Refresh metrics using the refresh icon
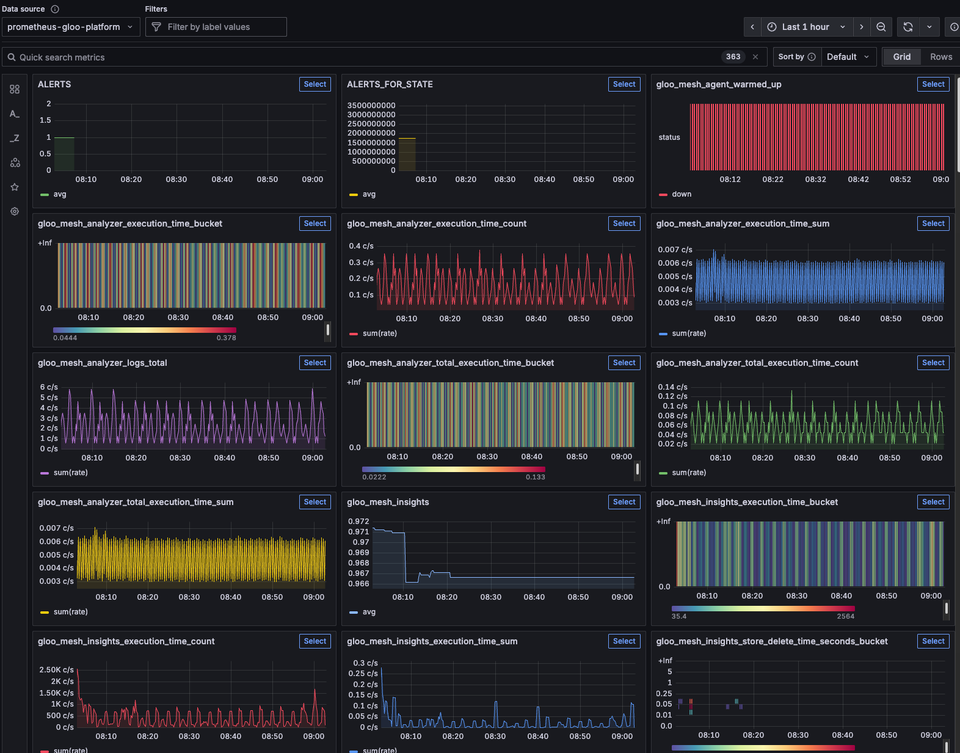The image size is (960, 753). click(x=908, y=27)
